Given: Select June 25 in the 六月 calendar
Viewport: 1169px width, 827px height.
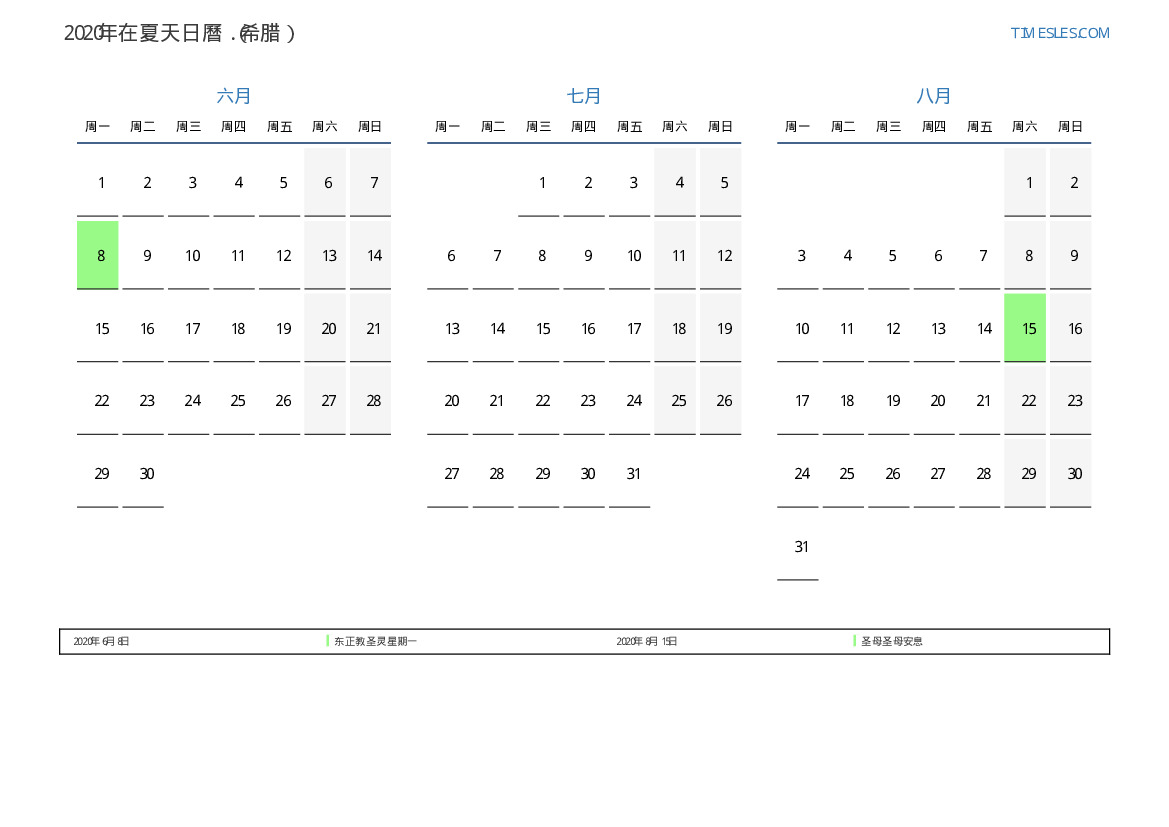Looking at the screenshot, I should [234, 400].
